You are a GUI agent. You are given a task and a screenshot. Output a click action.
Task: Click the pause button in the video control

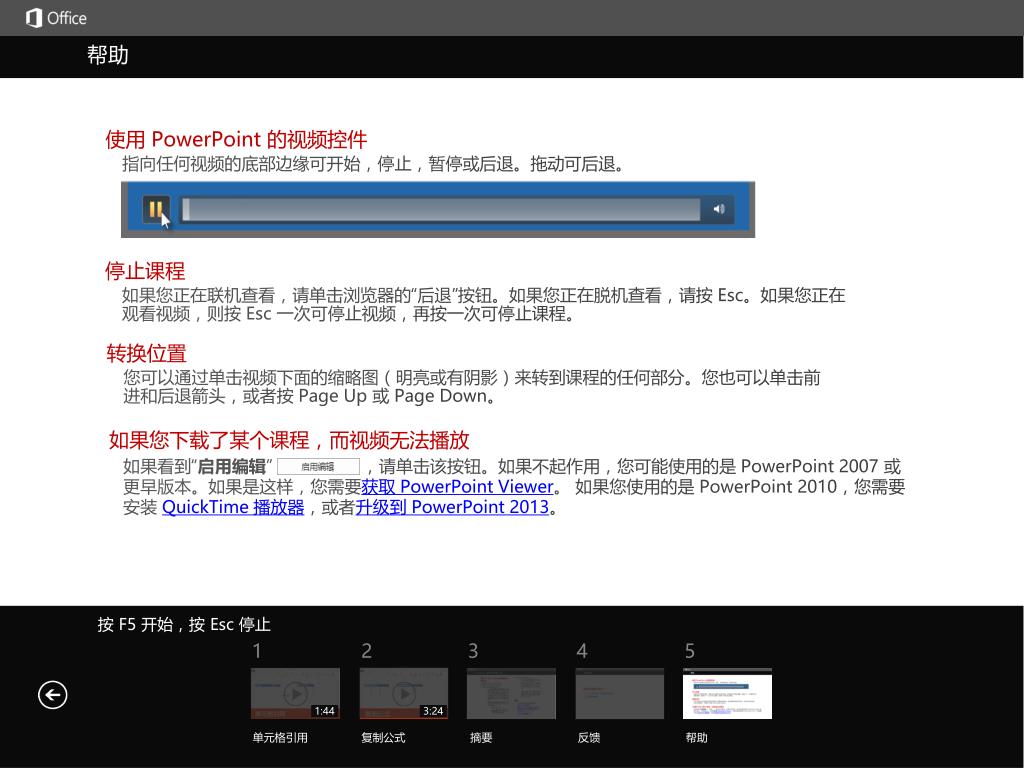(155, 209)
